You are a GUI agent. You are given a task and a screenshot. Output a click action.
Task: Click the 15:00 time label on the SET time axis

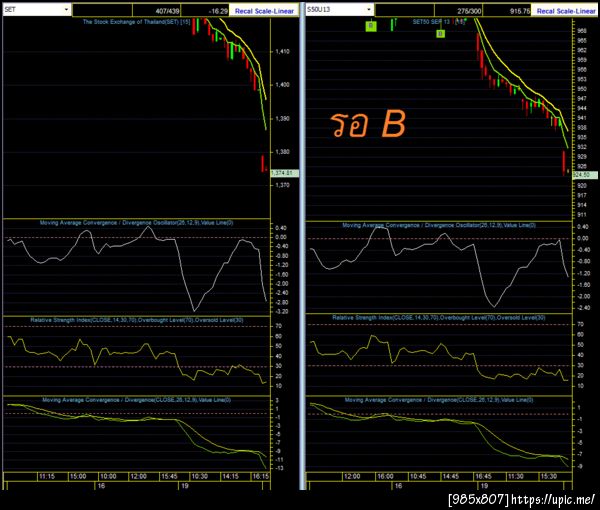pos(78,476)
